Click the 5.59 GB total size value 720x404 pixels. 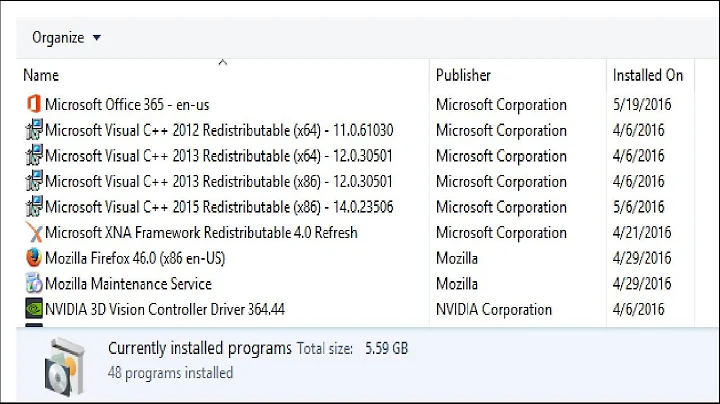coord(386,349)
